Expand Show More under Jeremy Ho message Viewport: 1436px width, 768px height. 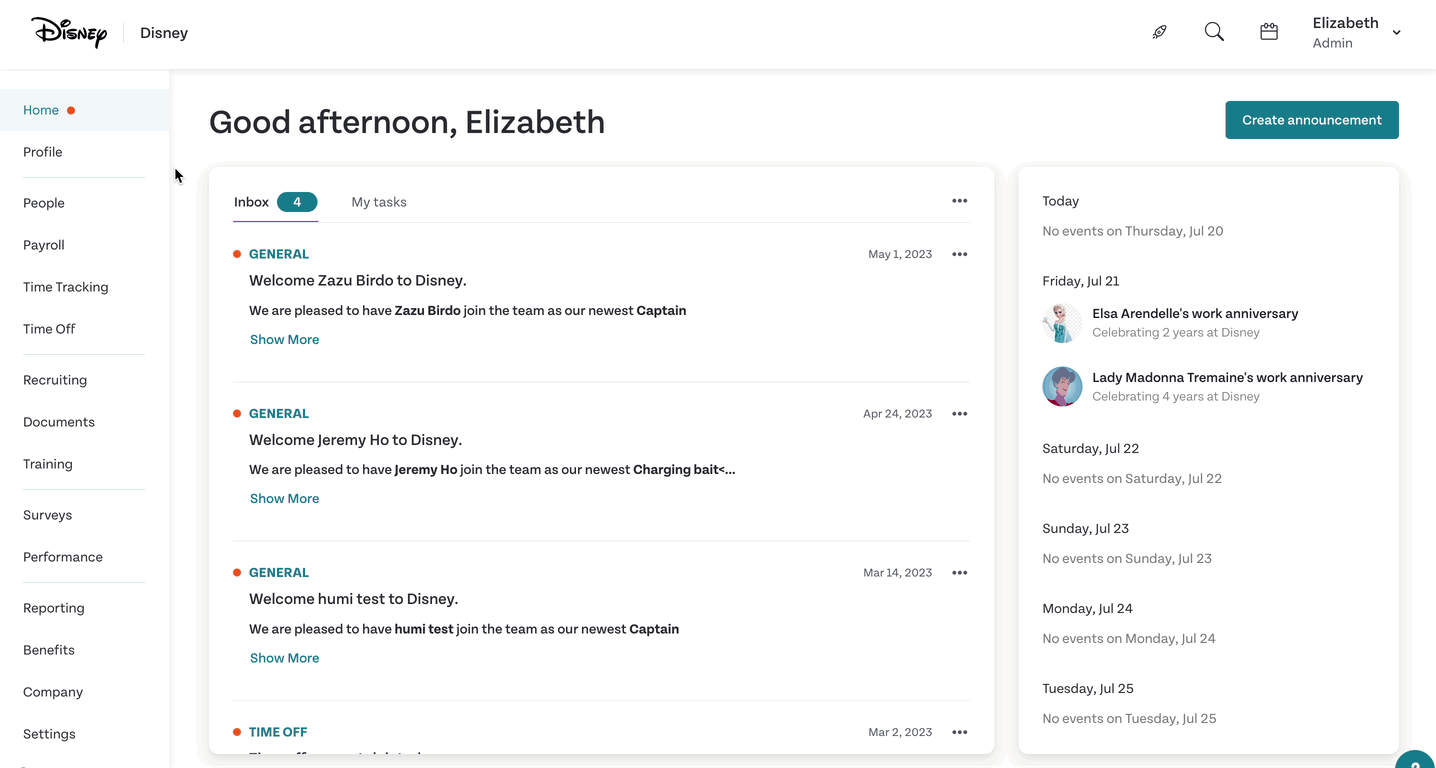(285, 499)
